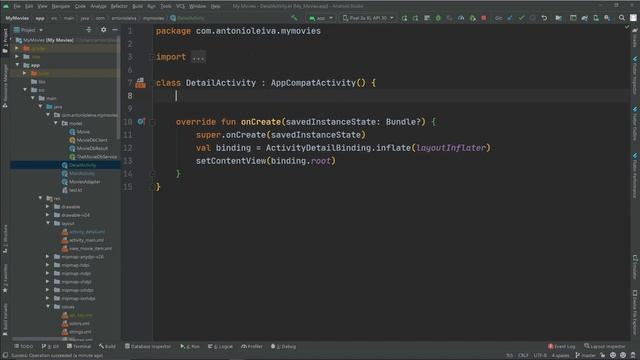Click the undo rollback arrow icon

pyautogui.click(x=544, y=18)
